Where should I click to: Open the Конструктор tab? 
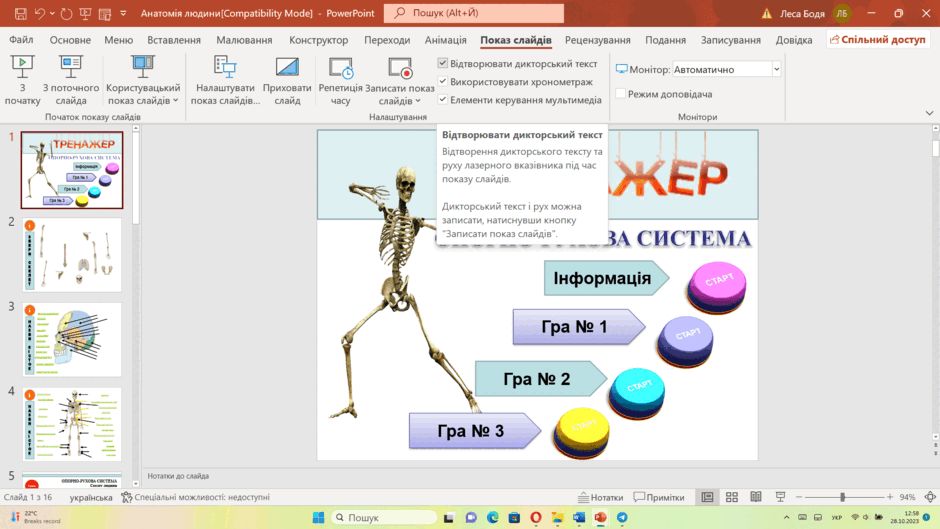tap(318, 40)
